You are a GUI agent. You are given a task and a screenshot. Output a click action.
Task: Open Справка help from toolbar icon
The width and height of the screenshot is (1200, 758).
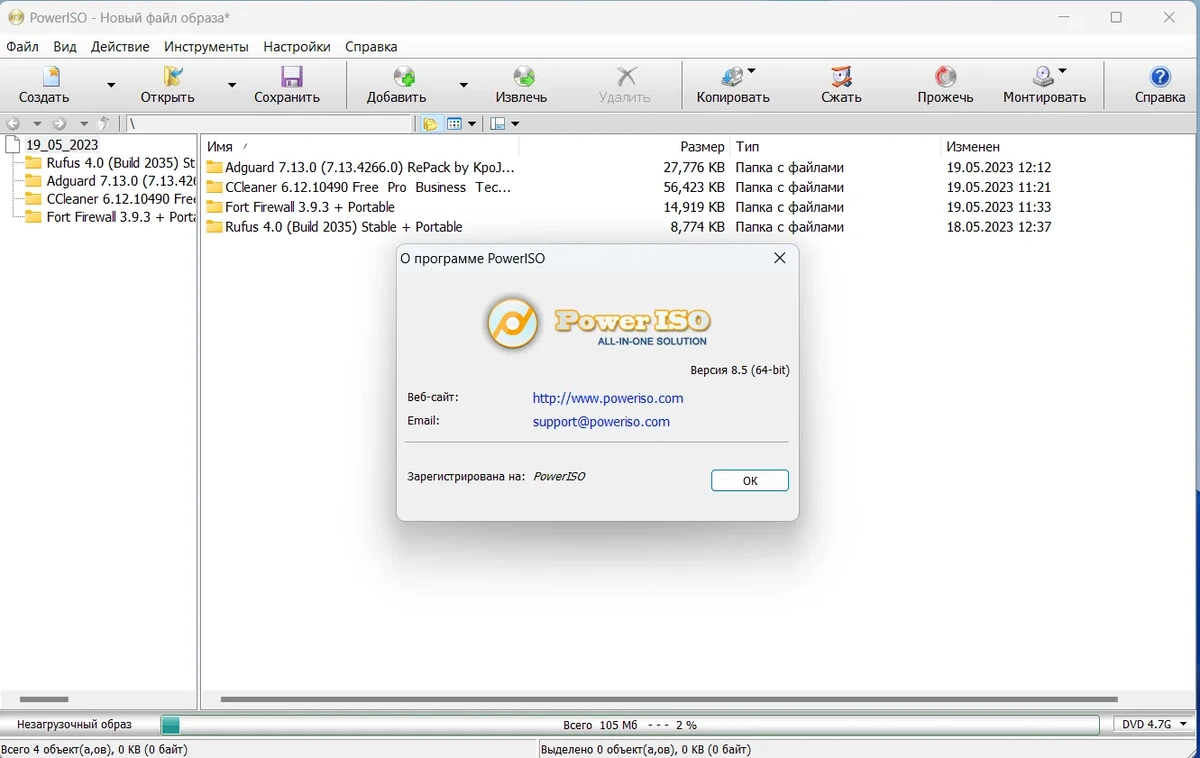pyautogui.click(x=1160, y=77)
